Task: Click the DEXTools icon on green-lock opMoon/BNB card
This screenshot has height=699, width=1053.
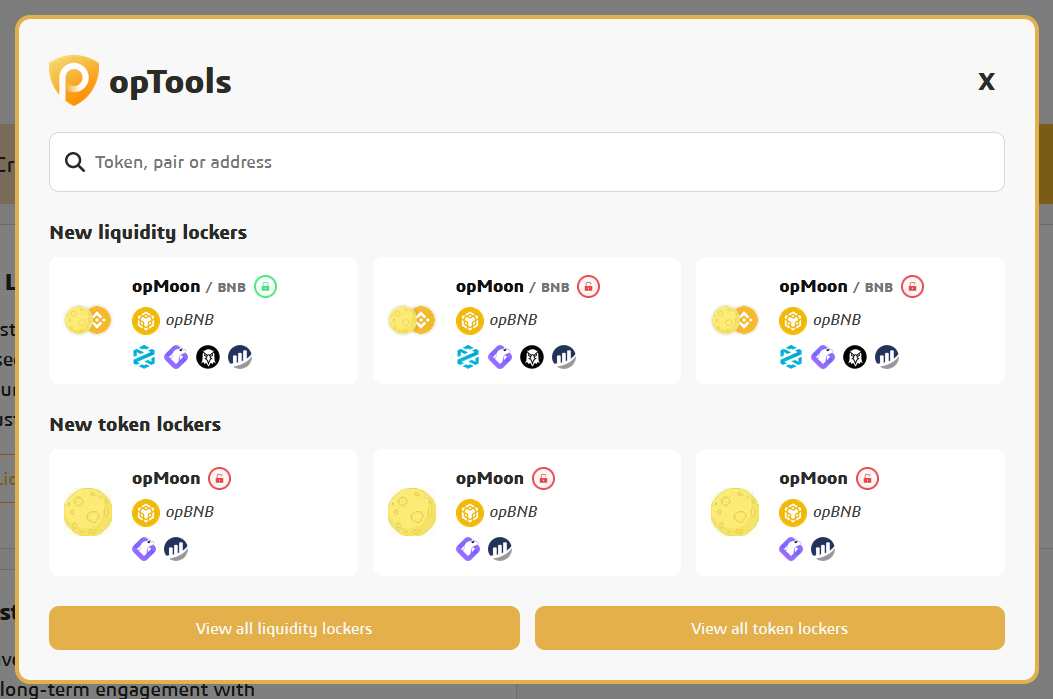Action: (144, 357)
